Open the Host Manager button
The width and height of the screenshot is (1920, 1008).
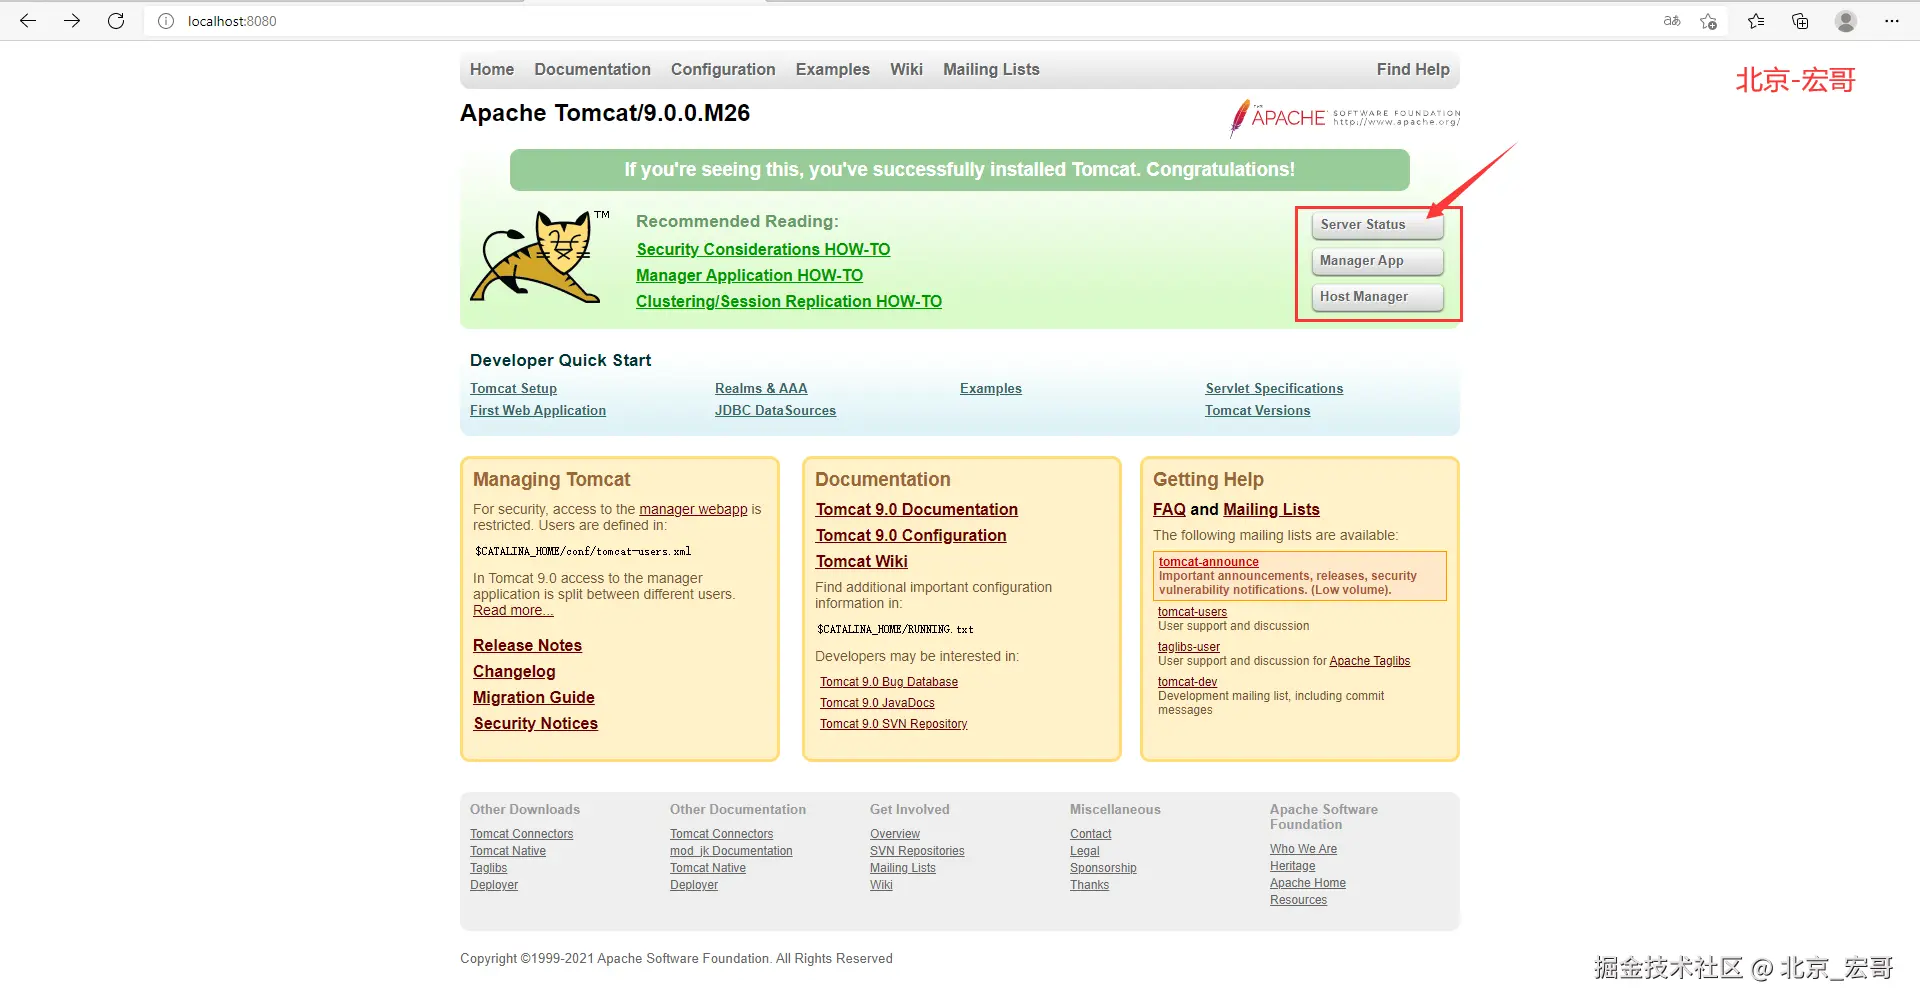pyautogui.click(x=1377, y=297)
